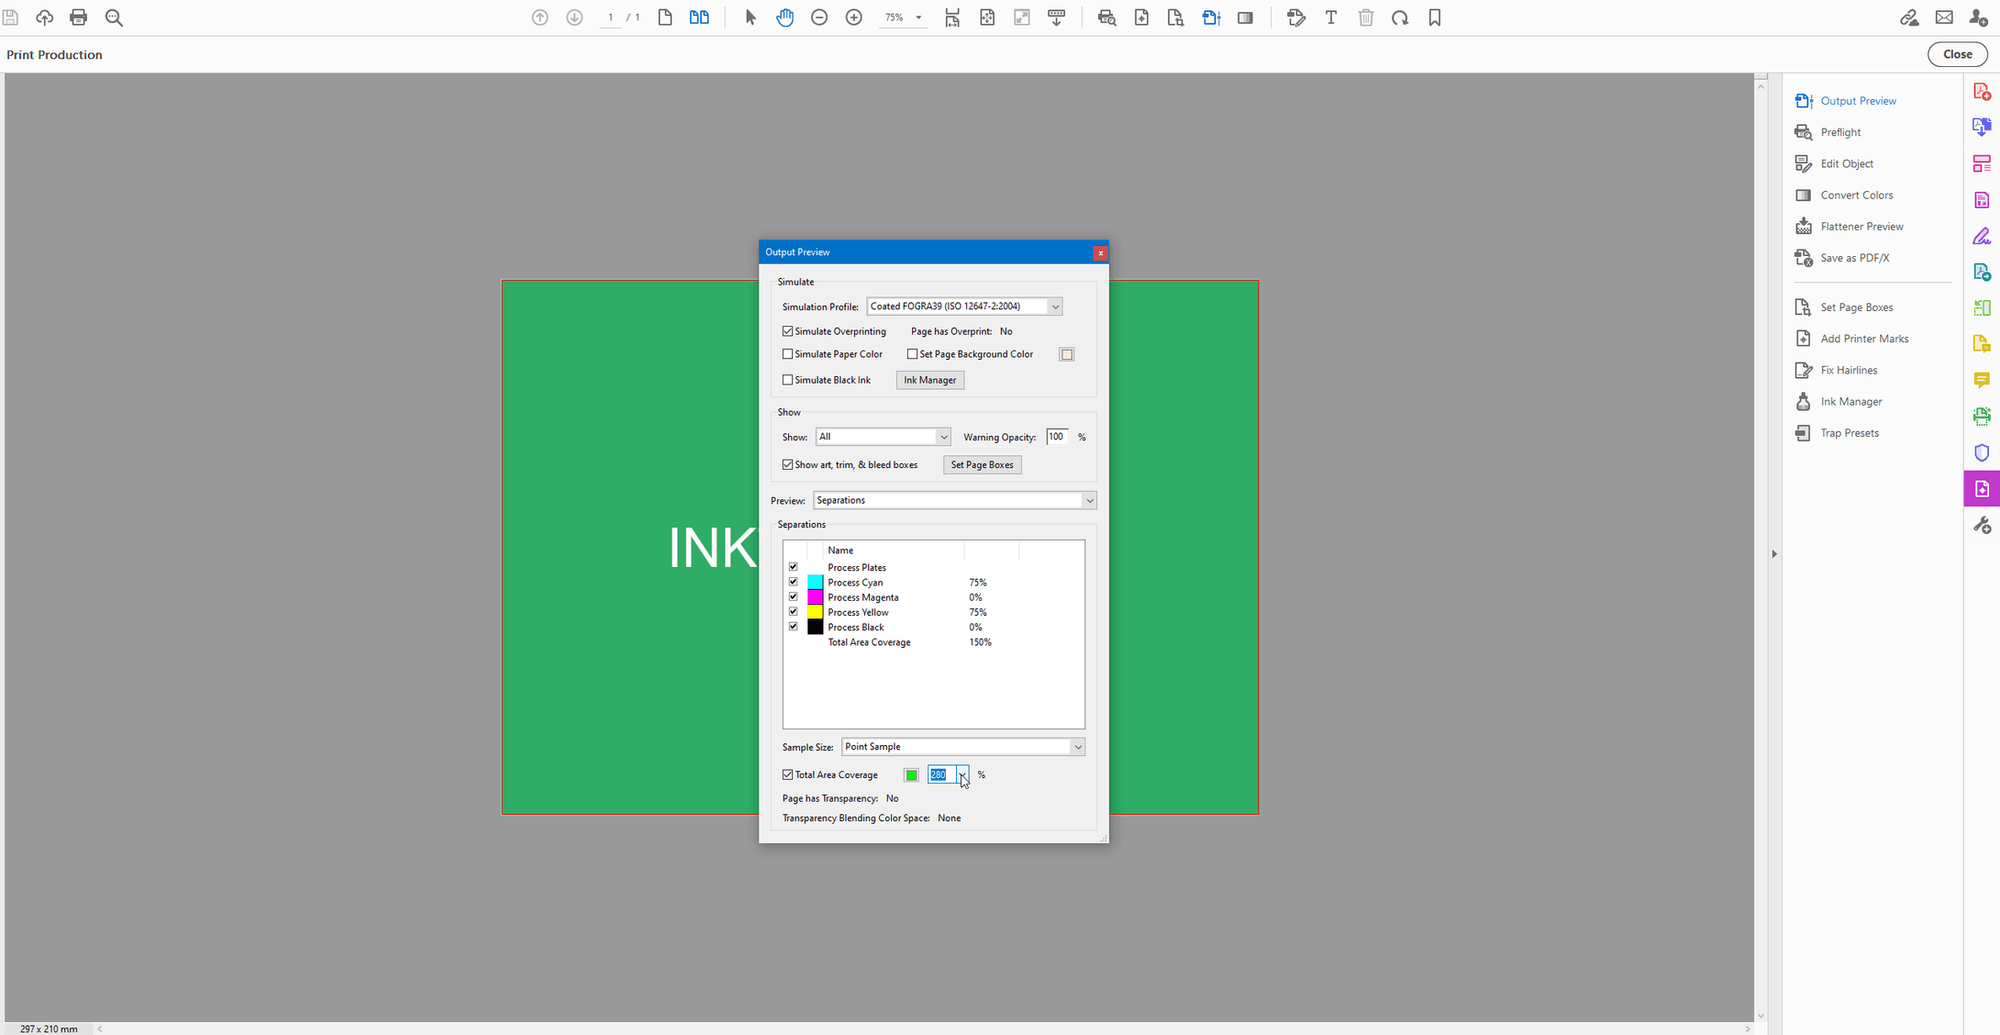Click the Delete trash icon
The height and width of the screenshot is (1035, 2000).
click(1366, 17)
